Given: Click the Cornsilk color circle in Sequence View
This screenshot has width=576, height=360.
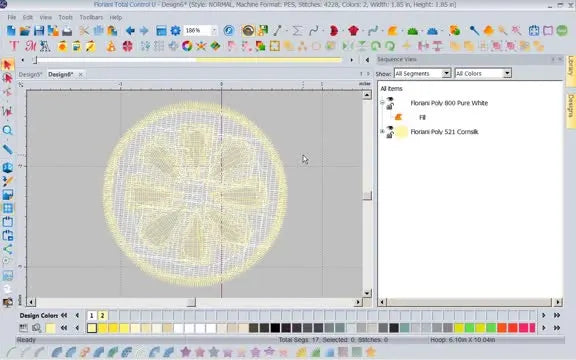Looking at the screenshot, I should point(402,132).
